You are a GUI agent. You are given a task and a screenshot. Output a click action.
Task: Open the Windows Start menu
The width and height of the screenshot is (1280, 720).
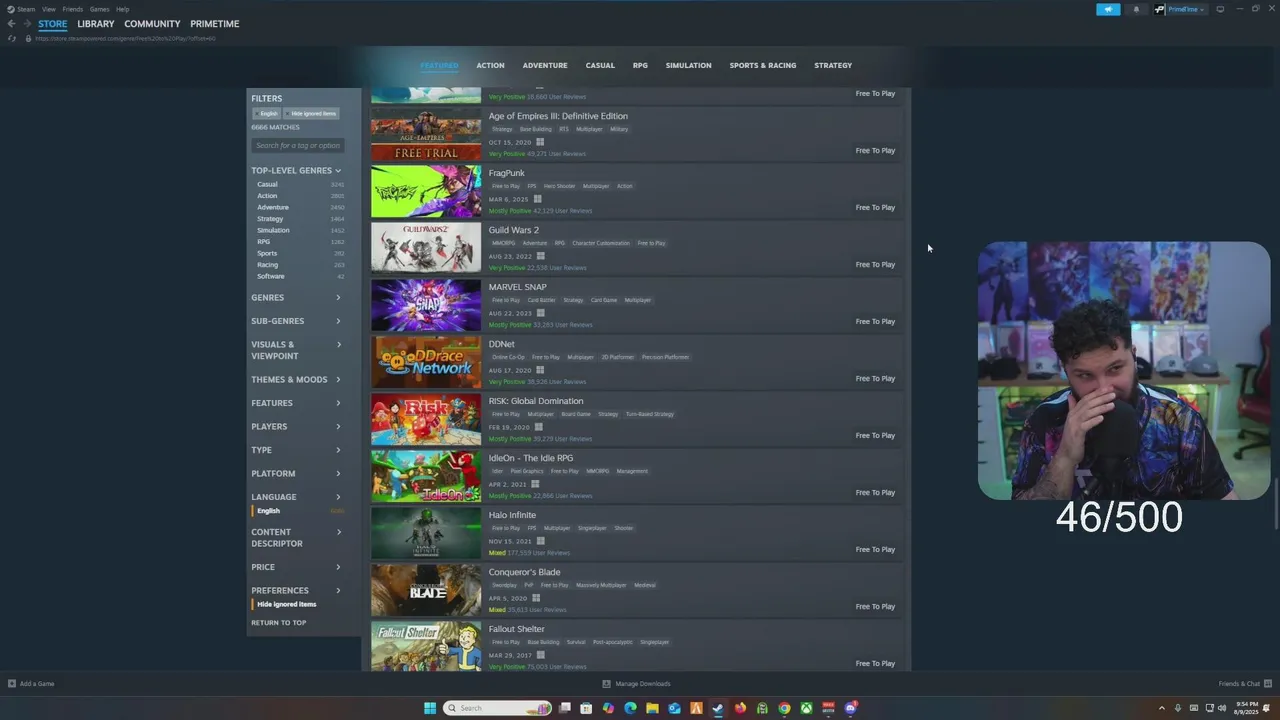click(430, 708)
